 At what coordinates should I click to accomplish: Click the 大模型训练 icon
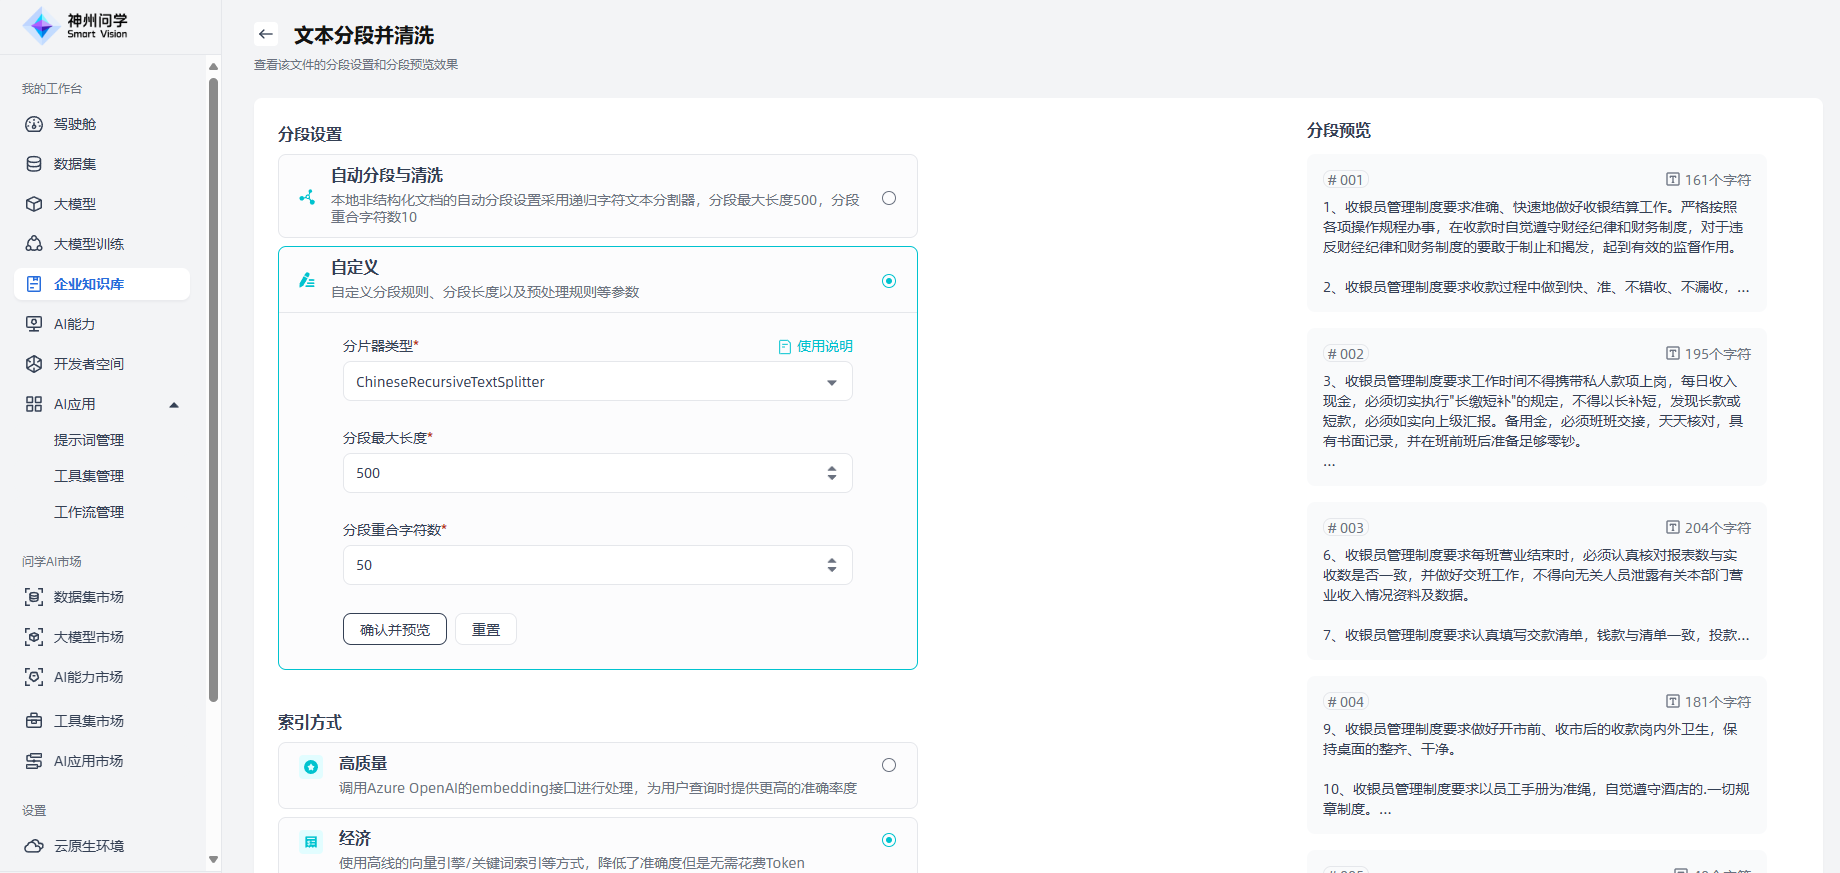point(34,244)
